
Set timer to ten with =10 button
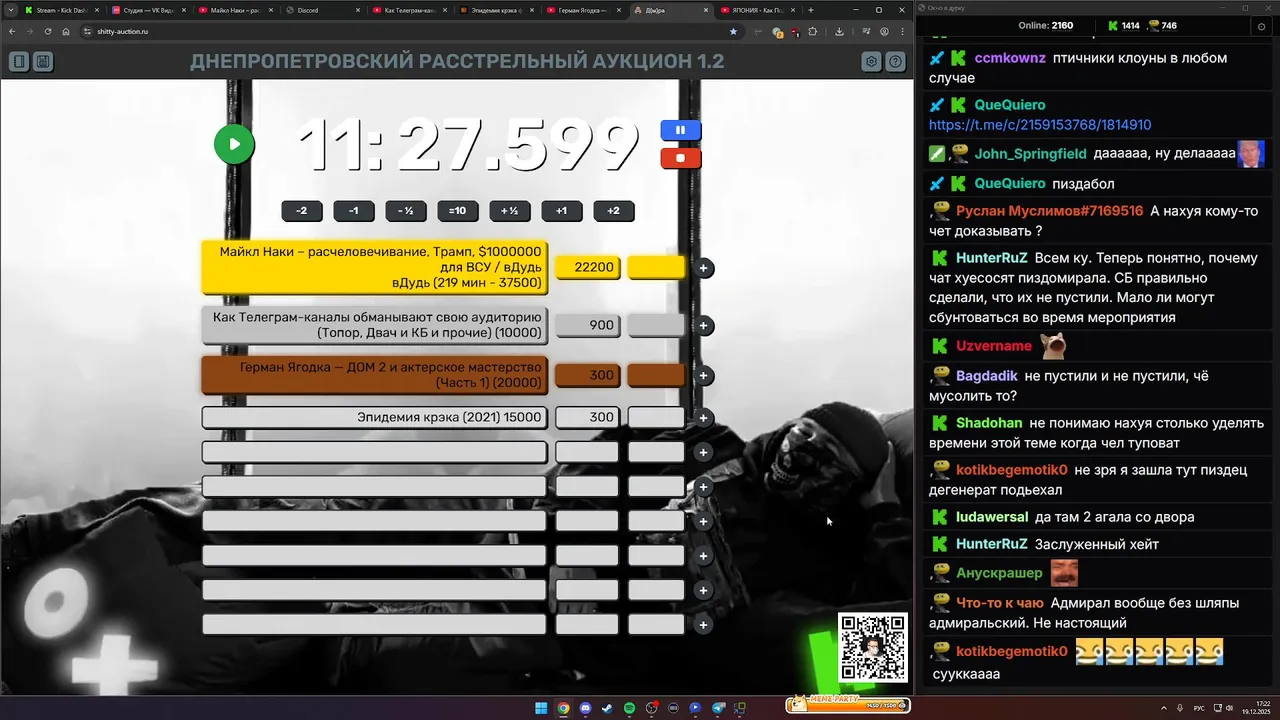(457, 211)
